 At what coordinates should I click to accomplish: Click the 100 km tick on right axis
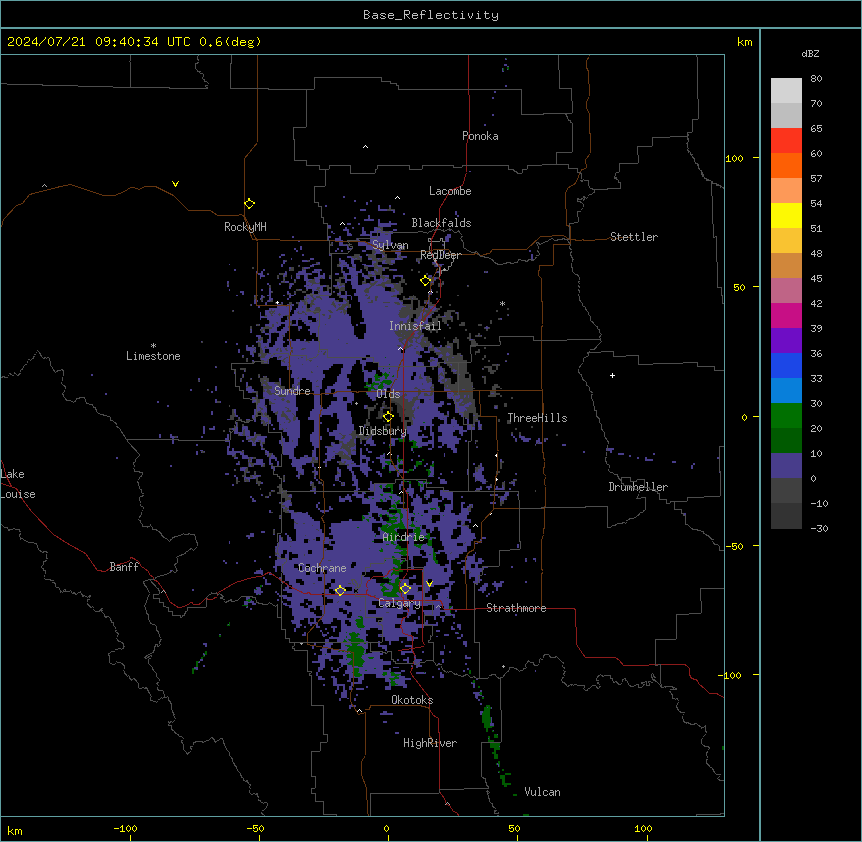[734, 158]
